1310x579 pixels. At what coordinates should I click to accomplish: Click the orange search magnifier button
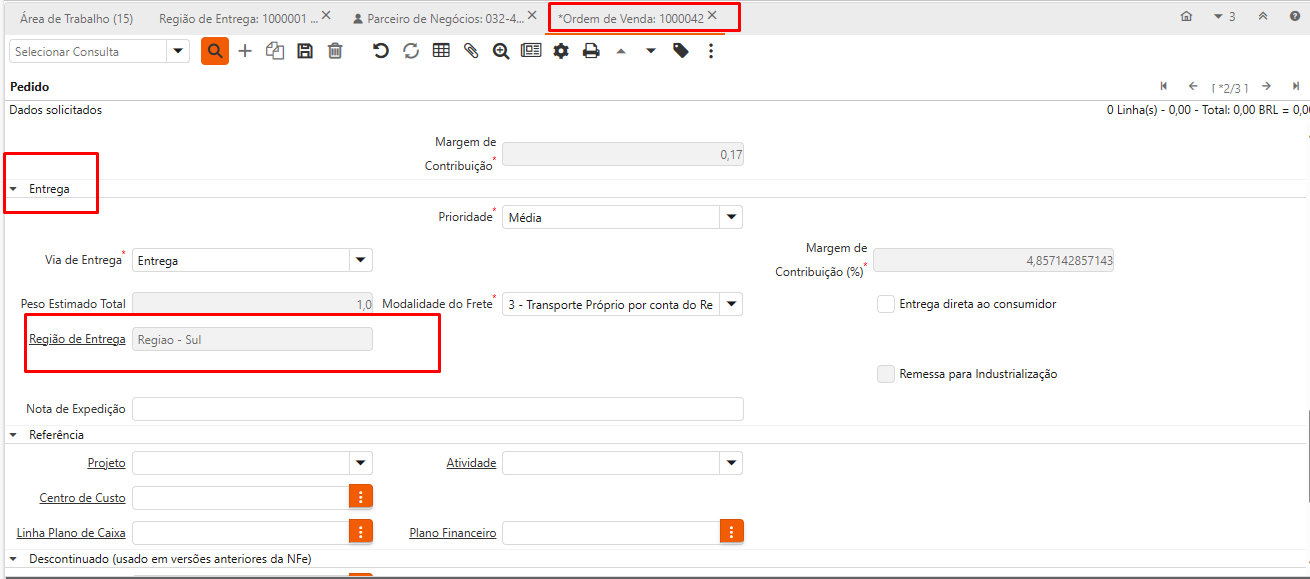(215, 51)
